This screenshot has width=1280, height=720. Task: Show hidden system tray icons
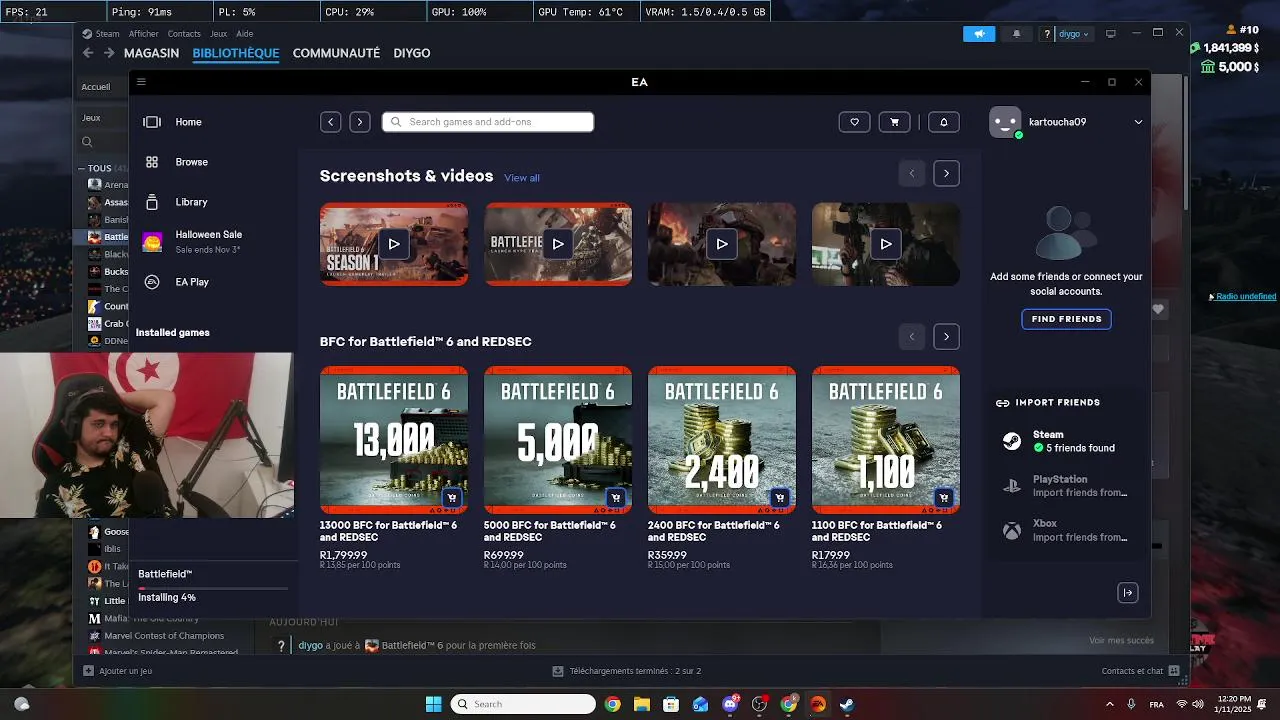coord(1109,704)
